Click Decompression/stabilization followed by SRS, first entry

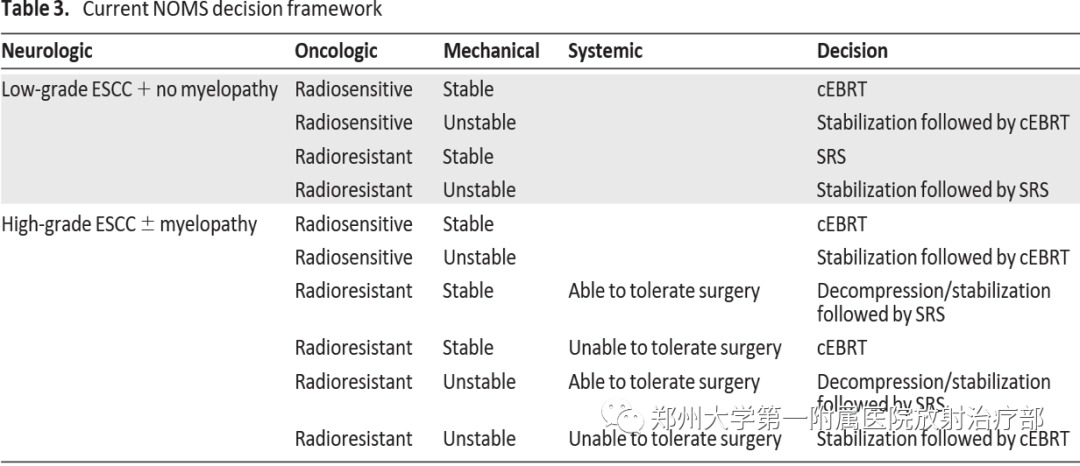[x=933, y=303]
